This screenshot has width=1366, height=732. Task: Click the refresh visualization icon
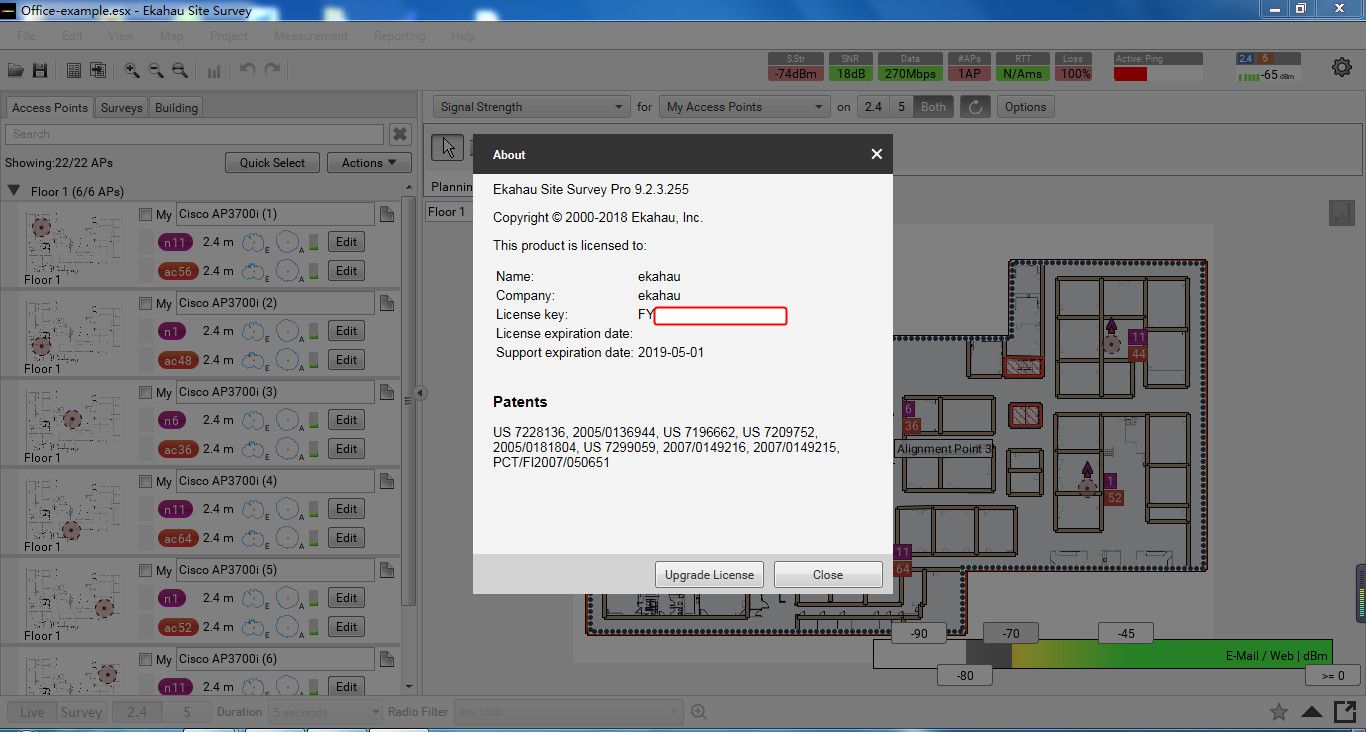[x=975, y=107]
